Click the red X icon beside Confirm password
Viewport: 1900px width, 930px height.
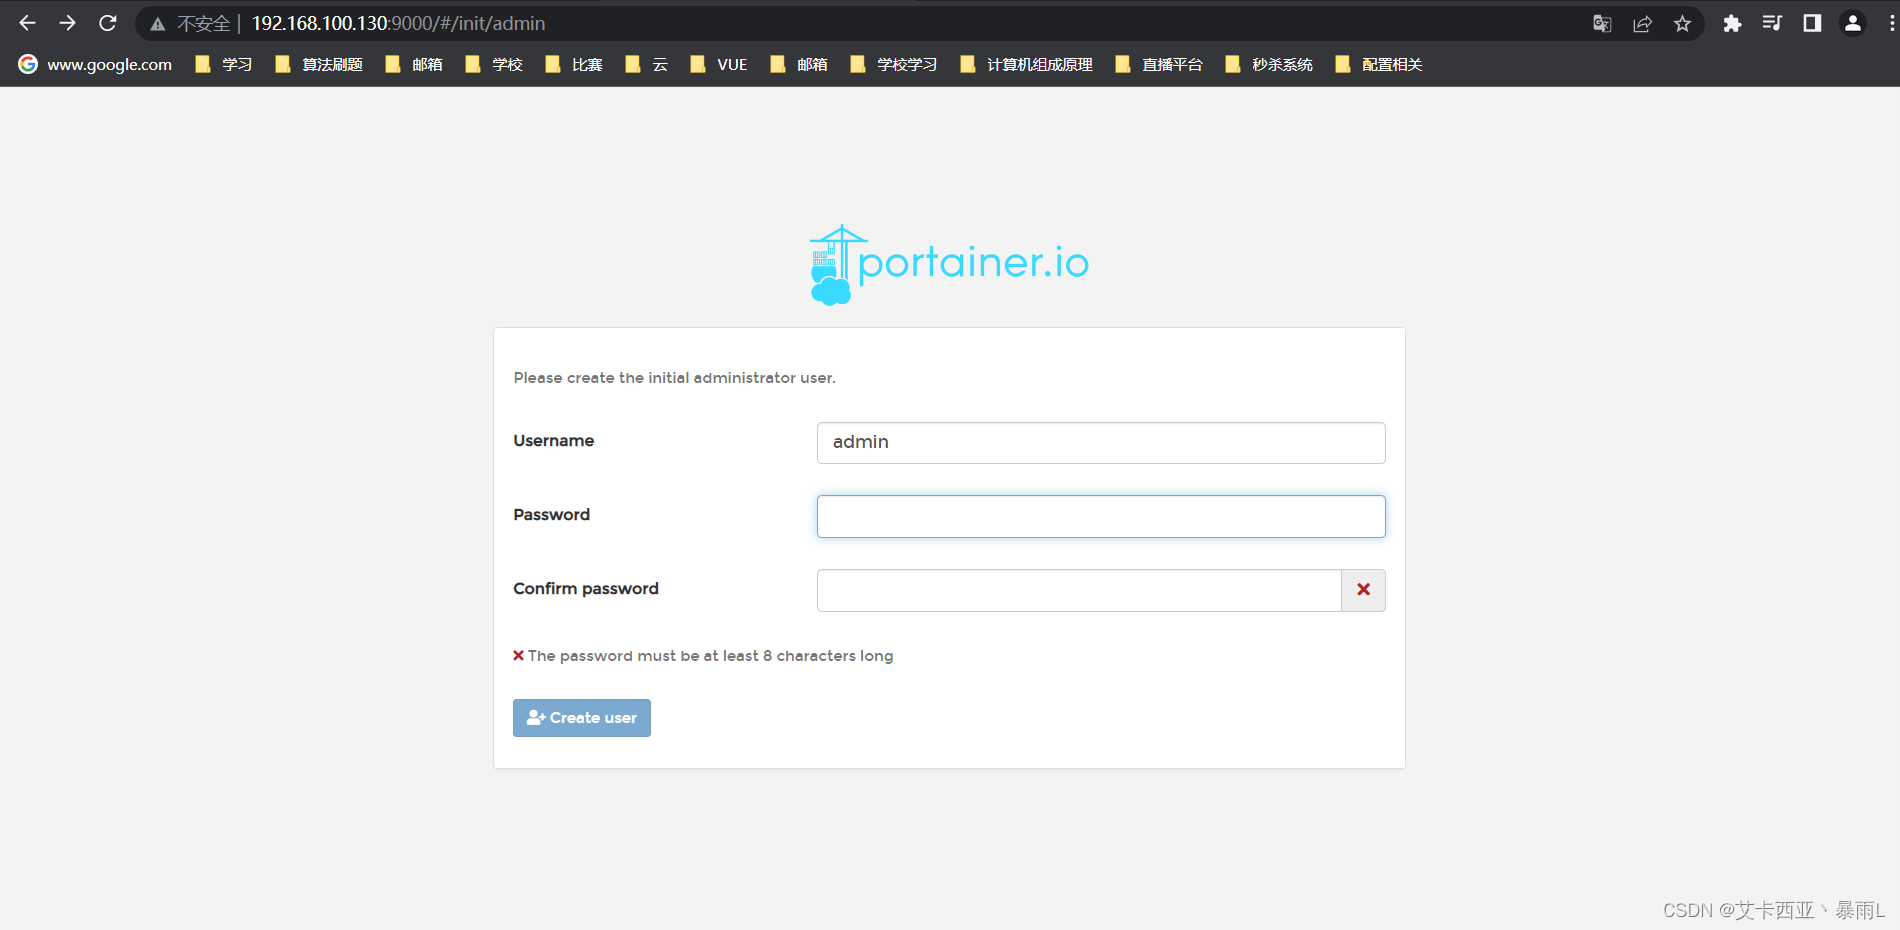point(1363,590)
